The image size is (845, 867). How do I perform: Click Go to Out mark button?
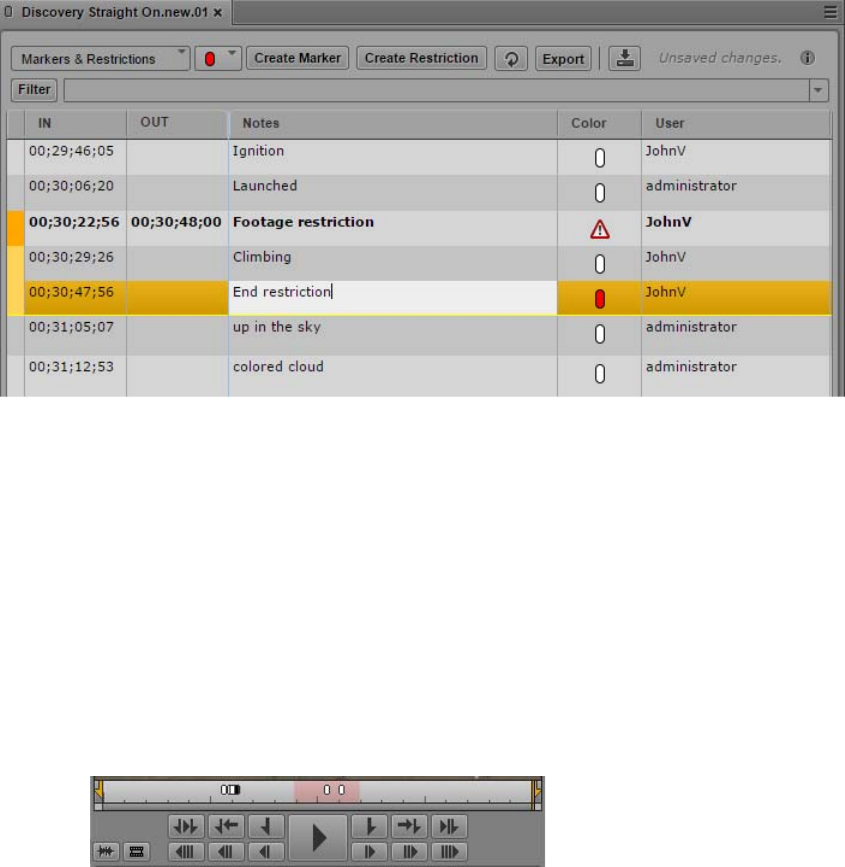pyautogui.click(x=409, y=826)
